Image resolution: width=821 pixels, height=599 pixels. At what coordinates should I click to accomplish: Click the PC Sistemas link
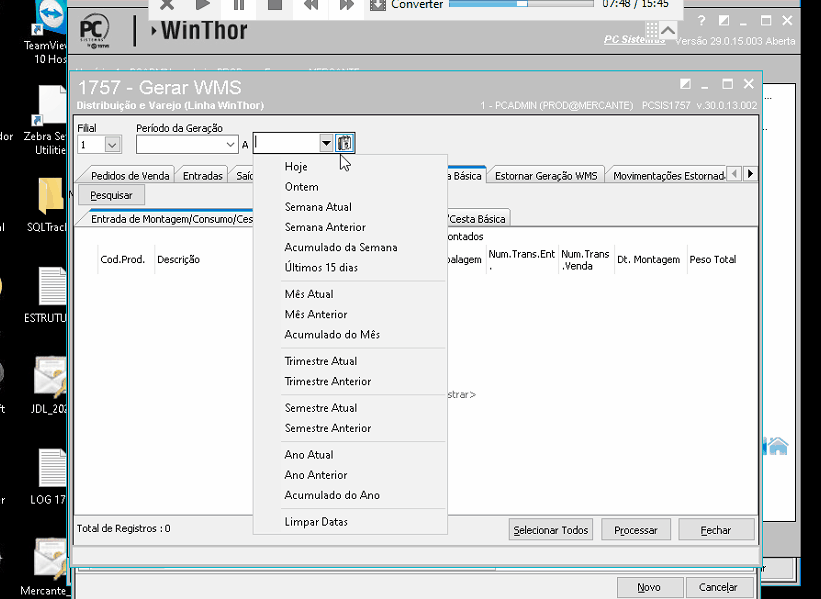(x=634, y=40)
